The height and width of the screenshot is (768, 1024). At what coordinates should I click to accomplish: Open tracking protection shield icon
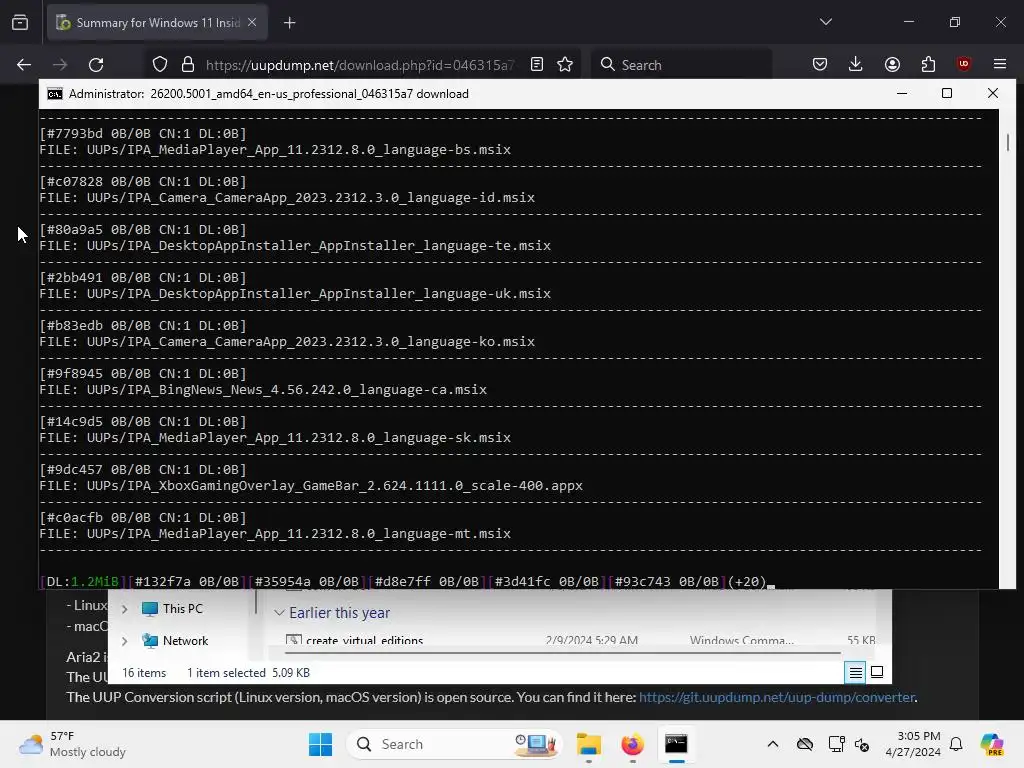coord(160,65)
